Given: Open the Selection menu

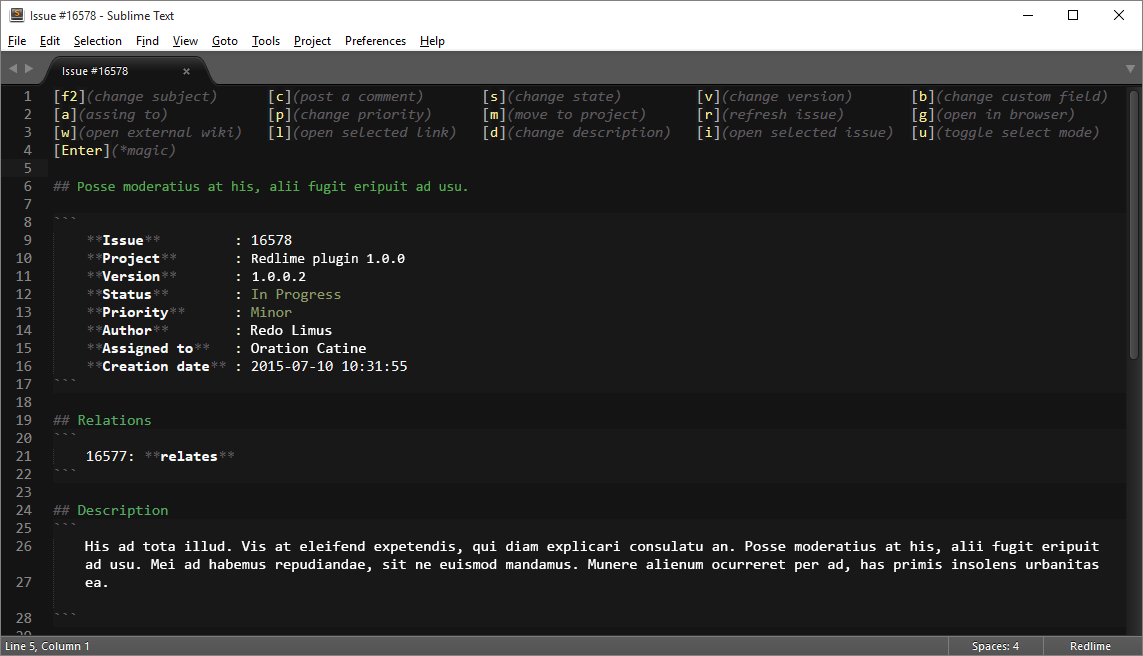Looking at the screenshot, I should click(98, 41).
